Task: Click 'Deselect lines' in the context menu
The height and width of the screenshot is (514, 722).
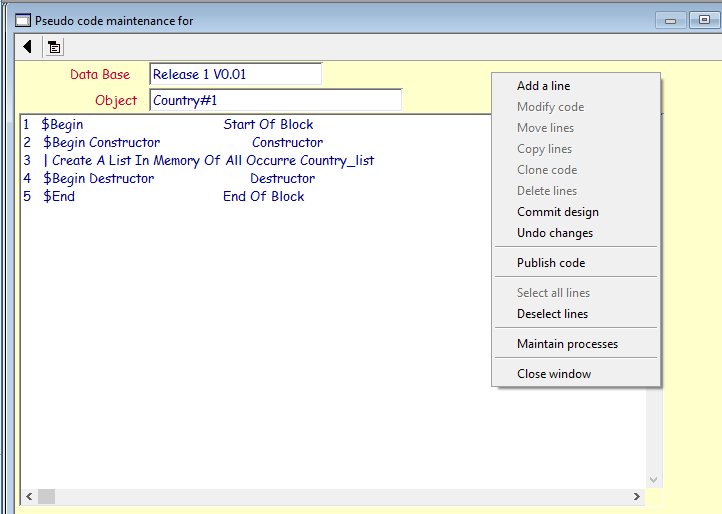Action: click(x=552, y=314)
